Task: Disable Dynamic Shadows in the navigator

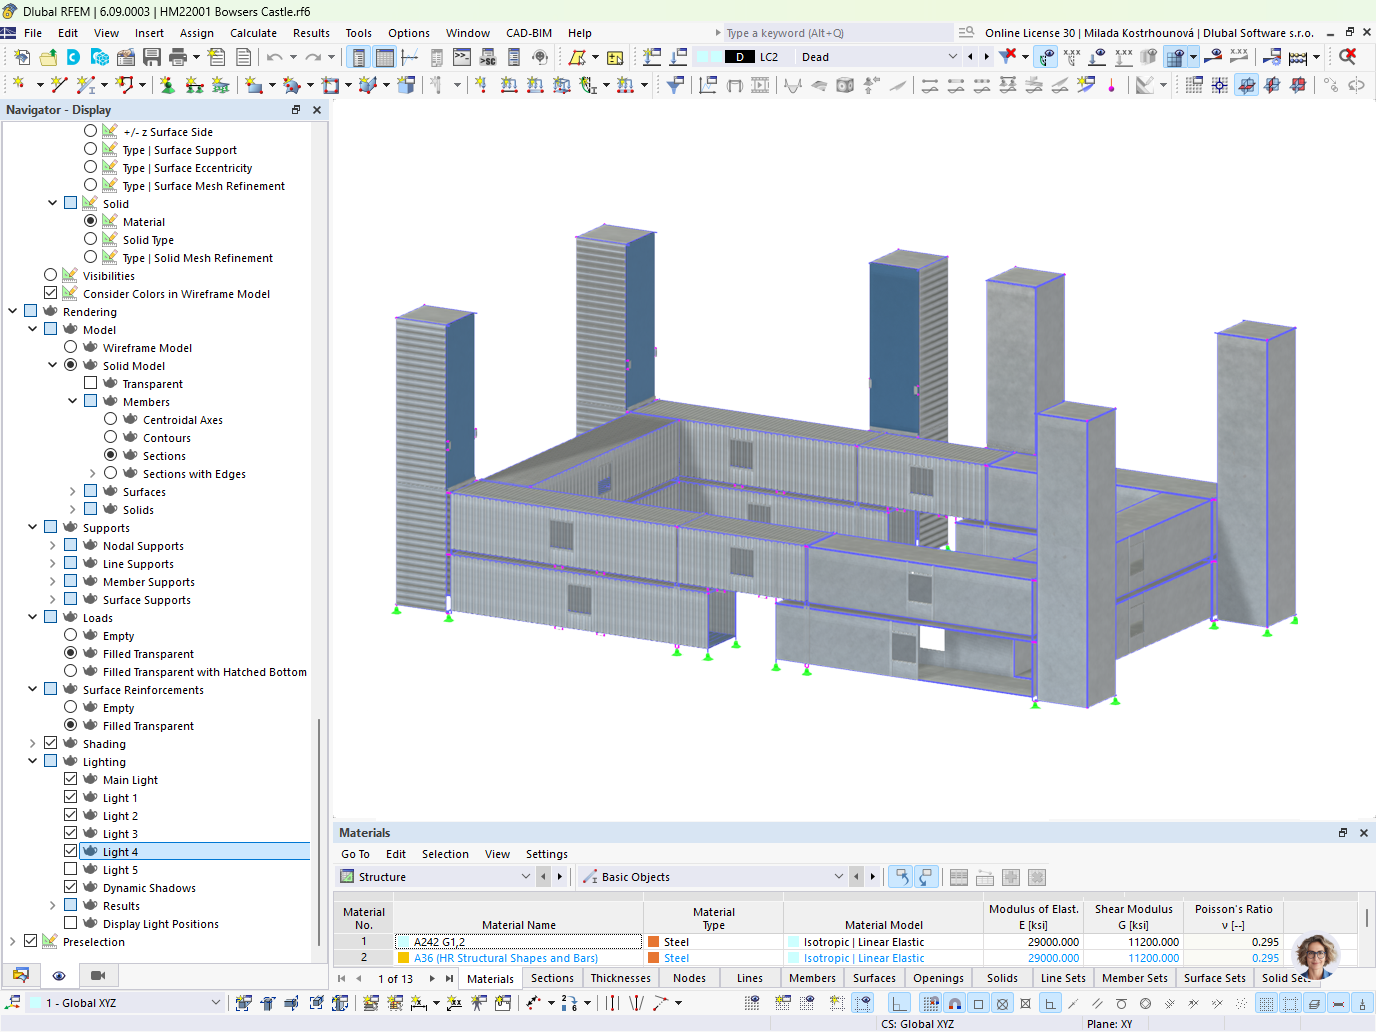Action: pyautogui.click(x=71, y=886)
